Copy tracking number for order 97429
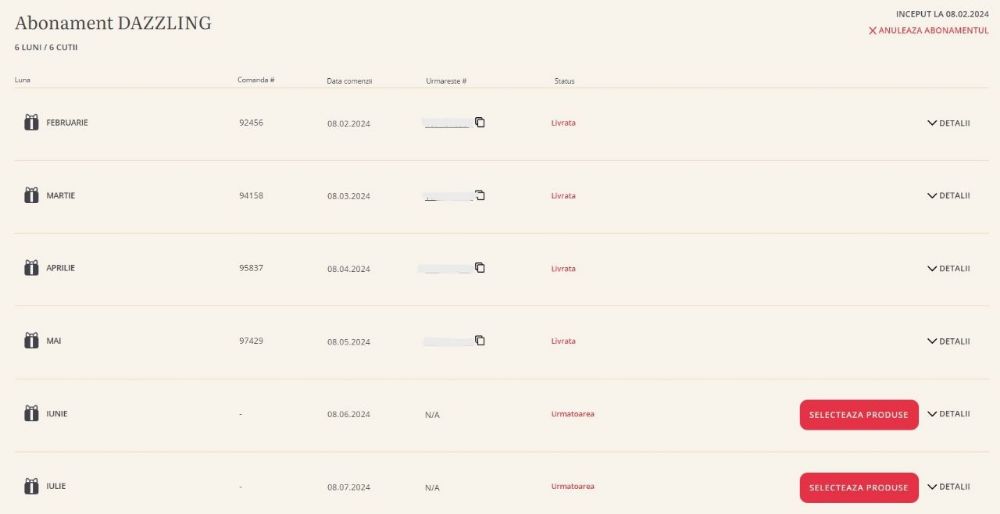 click(480, 341)
